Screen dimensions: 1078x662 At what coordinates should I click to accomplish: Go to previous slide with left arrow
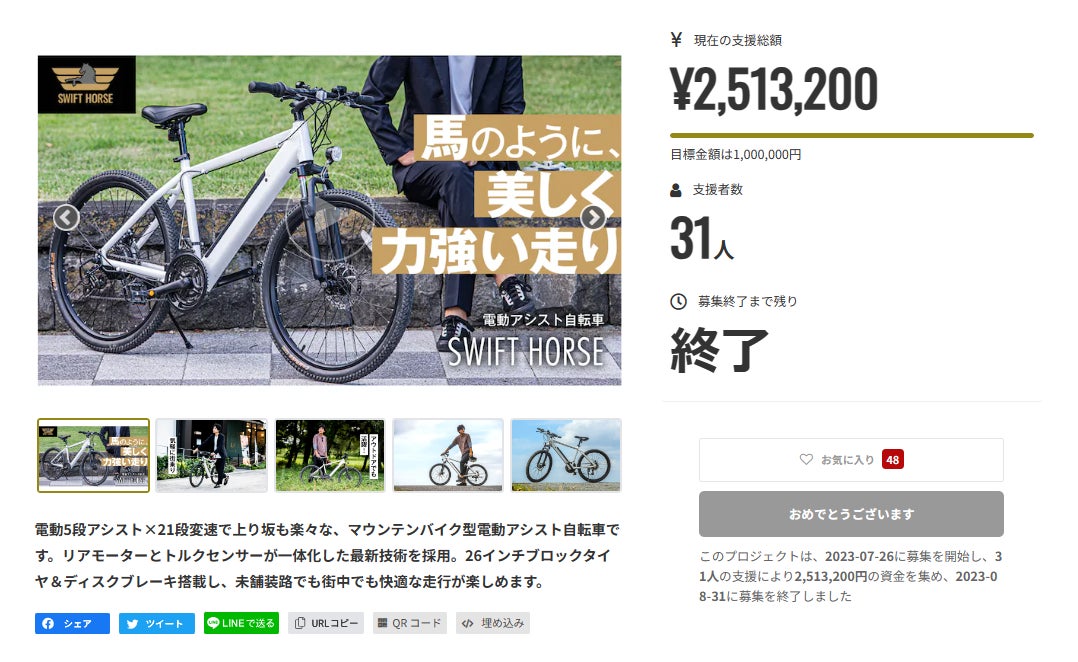pos(66,217)
